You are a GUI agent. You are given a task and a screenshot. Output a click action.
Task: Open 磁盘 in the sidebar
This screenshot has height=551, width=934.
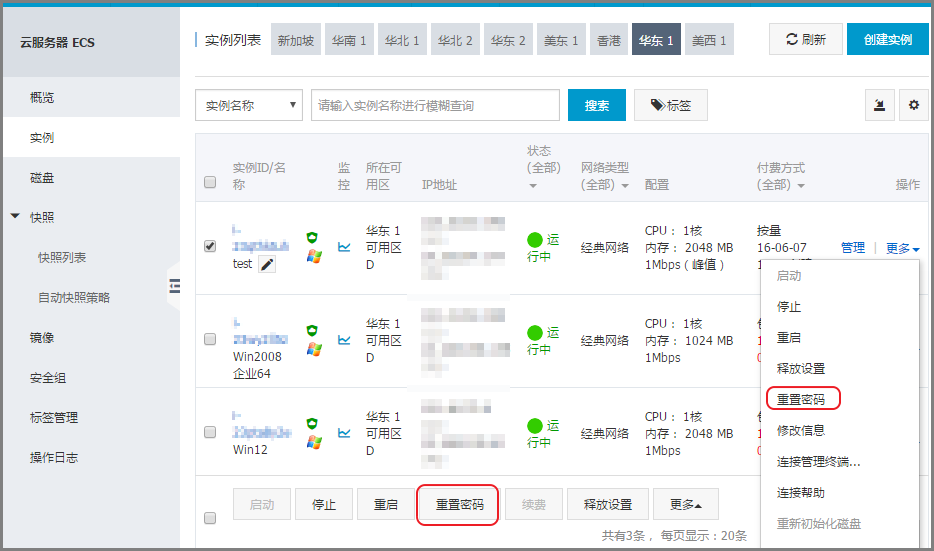point(92,178)
